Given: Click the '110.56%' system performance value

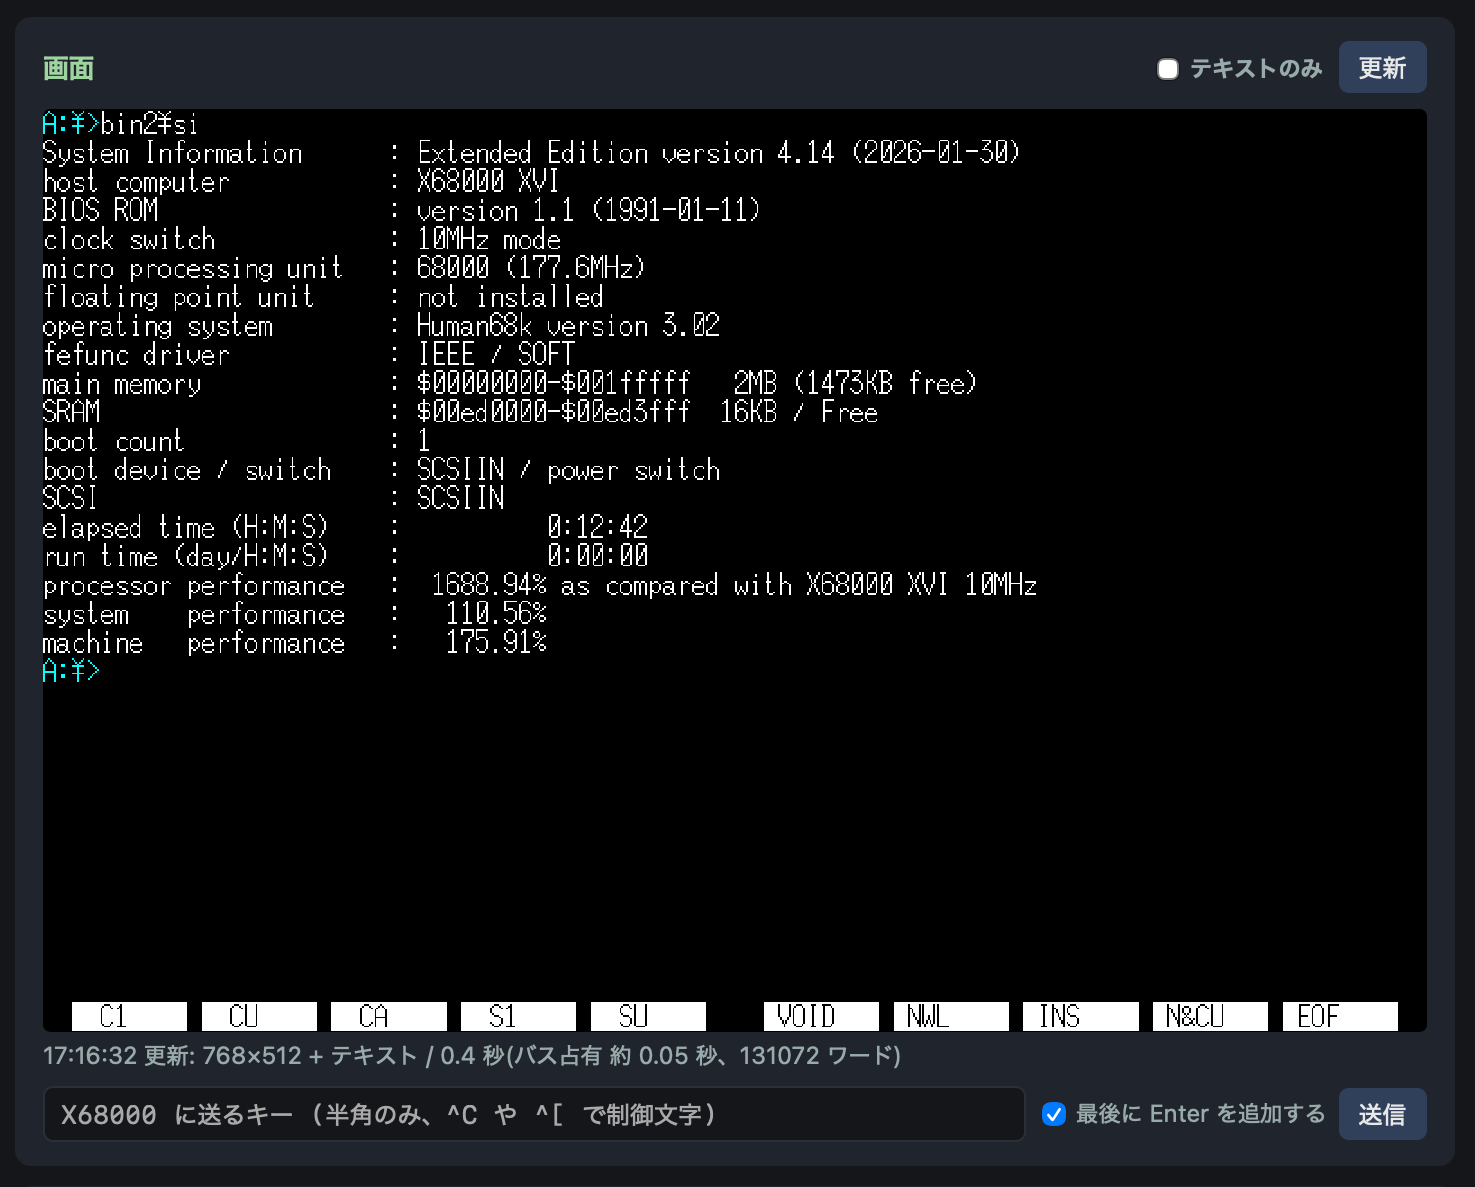Looking at the screenshot, I should tap(496, 614).
